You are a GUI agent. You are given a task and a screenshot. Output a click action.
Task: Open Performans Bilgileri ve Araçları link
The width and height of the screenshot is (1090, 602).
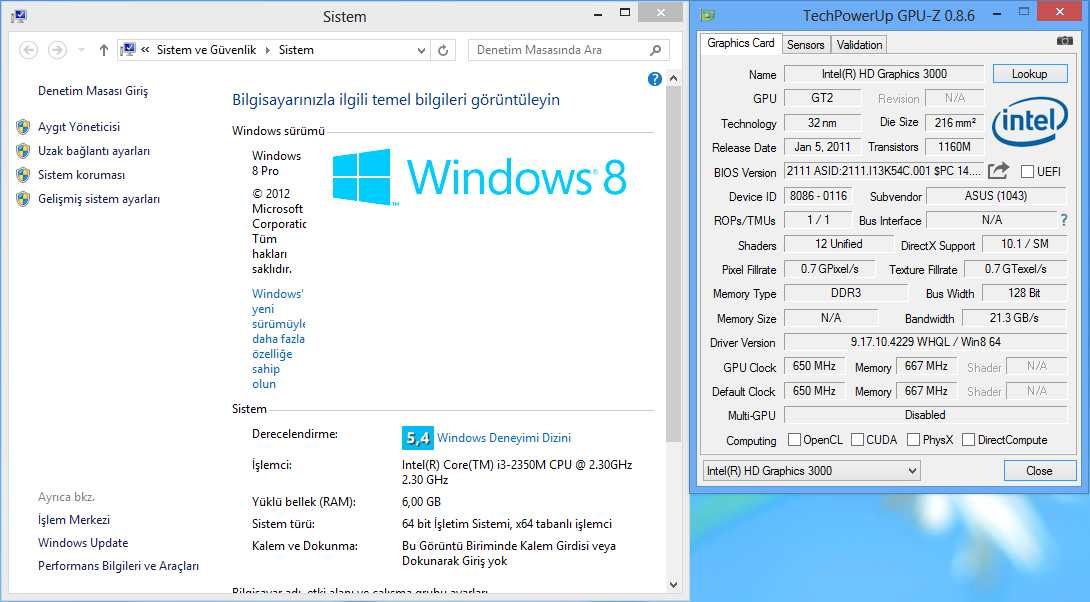[118, 566]
